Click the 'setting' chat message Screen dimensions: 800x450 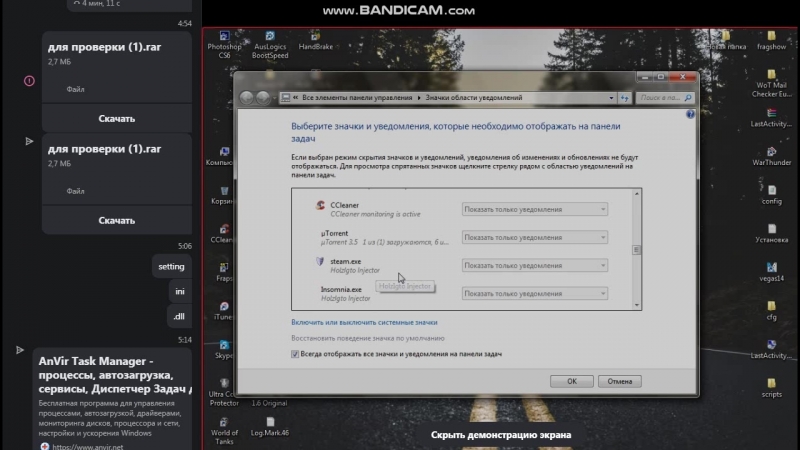(x=171, y=266)
